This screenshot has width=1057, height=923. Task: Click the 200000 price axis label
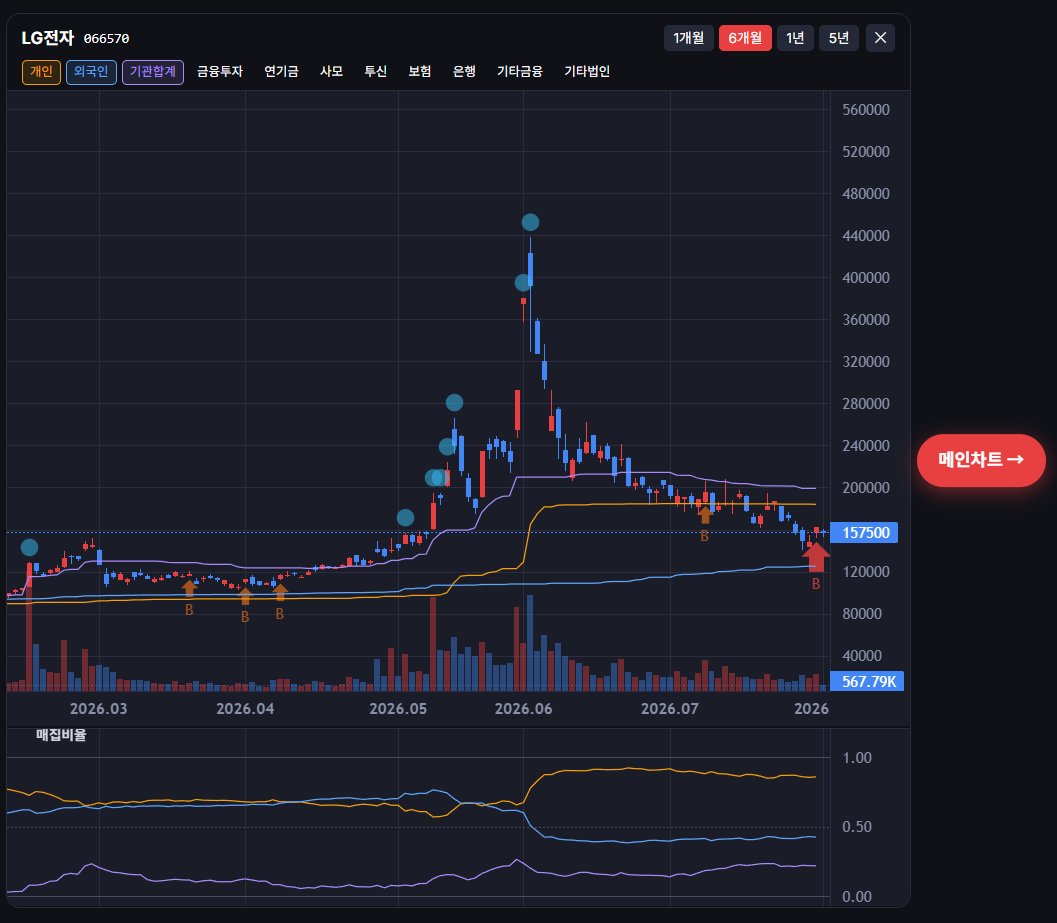tap(866, 487)
